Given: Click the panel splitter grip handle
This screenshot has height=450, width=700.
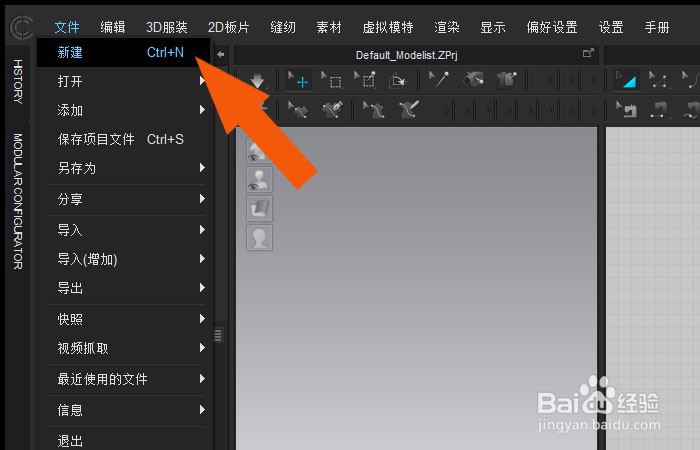Looking at the screenshot, I should click(x=218, y=335).
